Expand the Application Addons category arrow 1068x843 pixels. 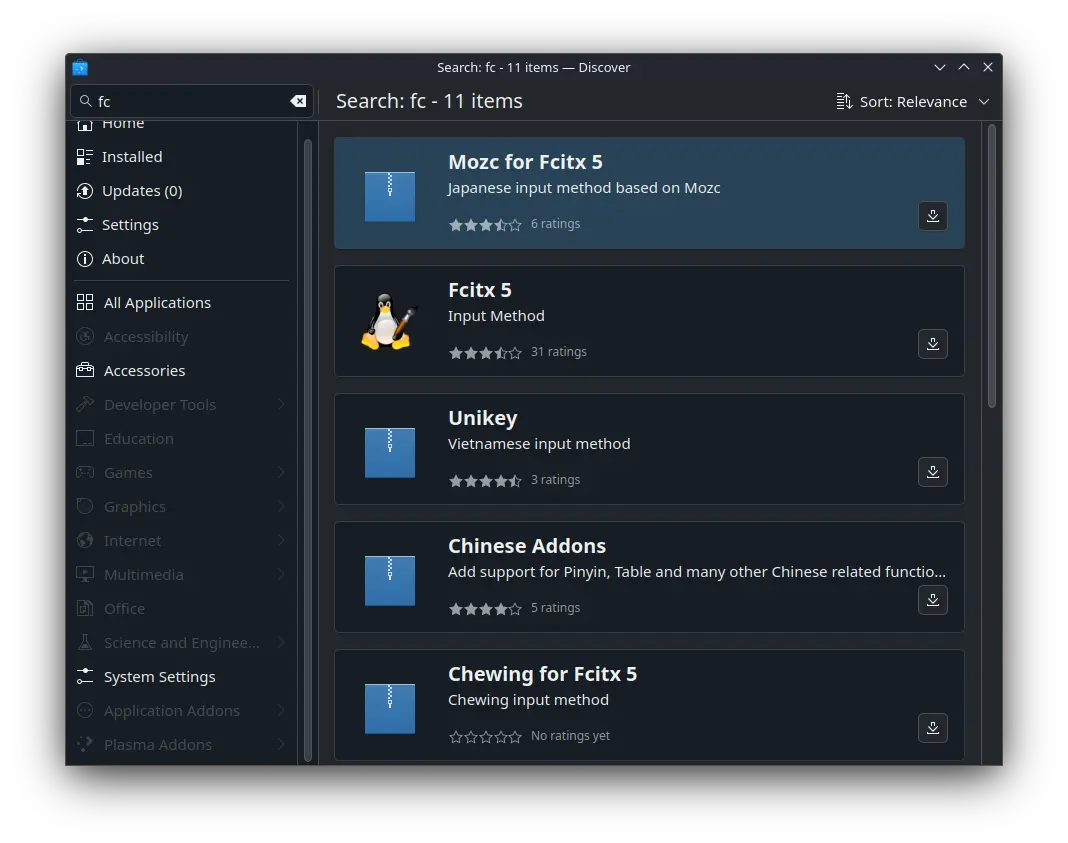click(x=281, y=711)
